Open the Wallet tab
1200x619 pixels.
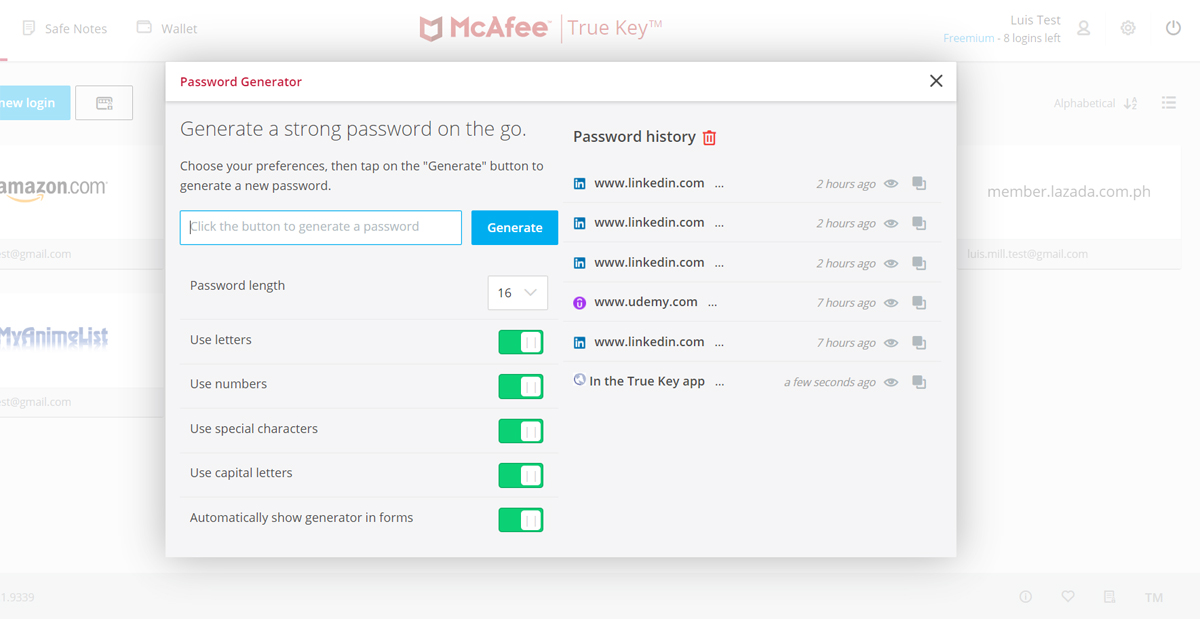point(166,28)
